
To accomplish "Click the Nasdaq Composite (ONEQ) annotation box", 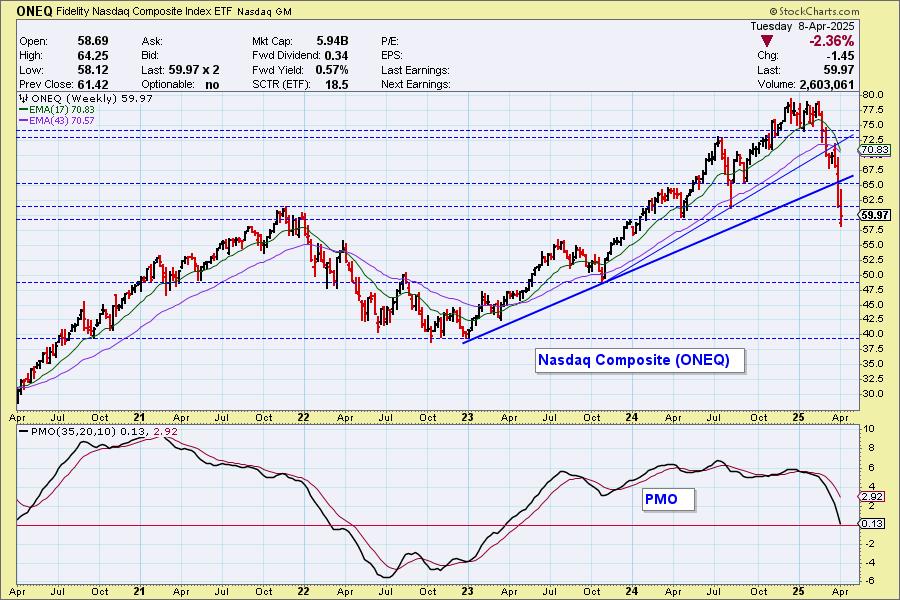I will coord(639,361).
